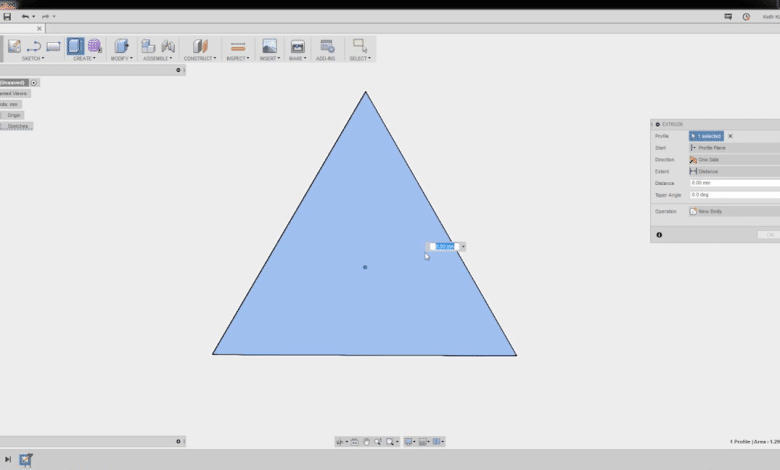Undo the last action

point(25,16)
